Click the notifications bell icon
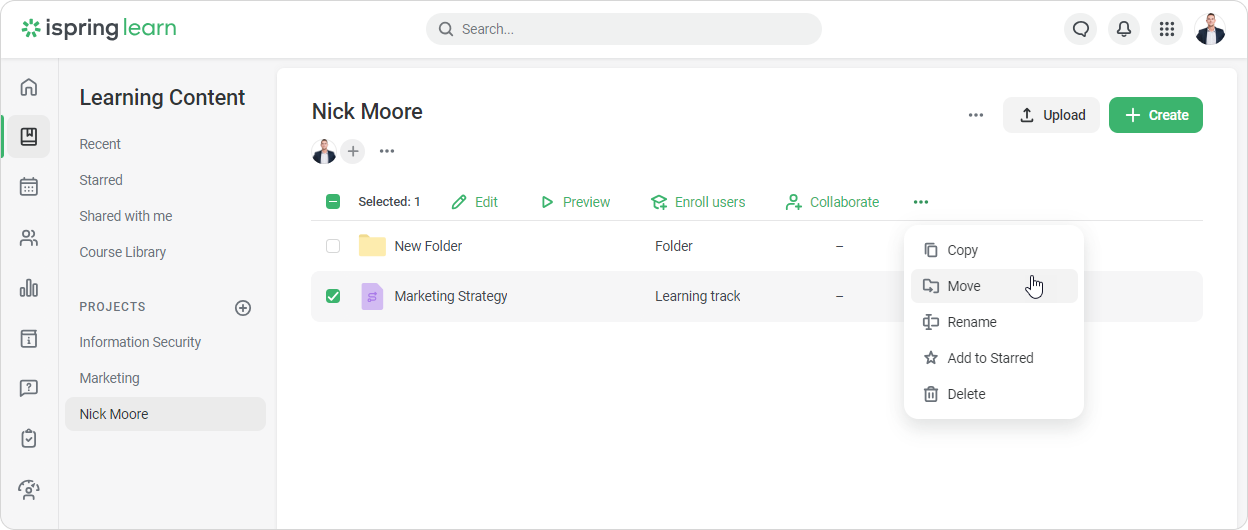This screenshot has width=1248, height=530. (x=1124, y=29)
